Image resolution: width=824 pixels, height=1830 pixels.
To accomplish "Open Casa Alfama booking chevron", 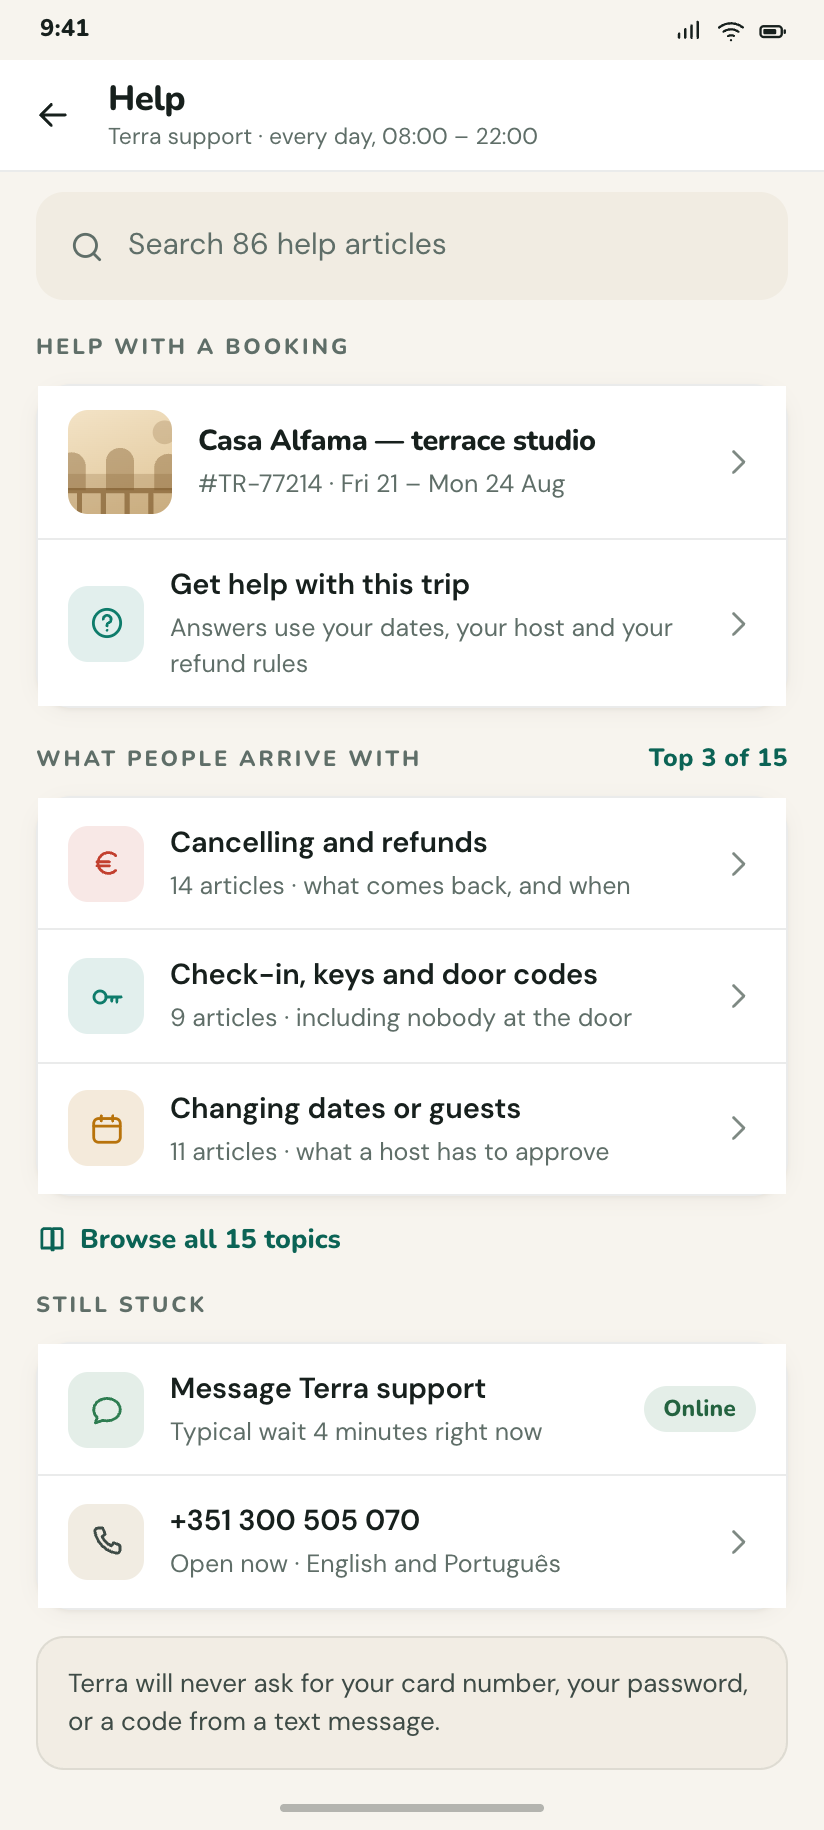I will (738, 462).
